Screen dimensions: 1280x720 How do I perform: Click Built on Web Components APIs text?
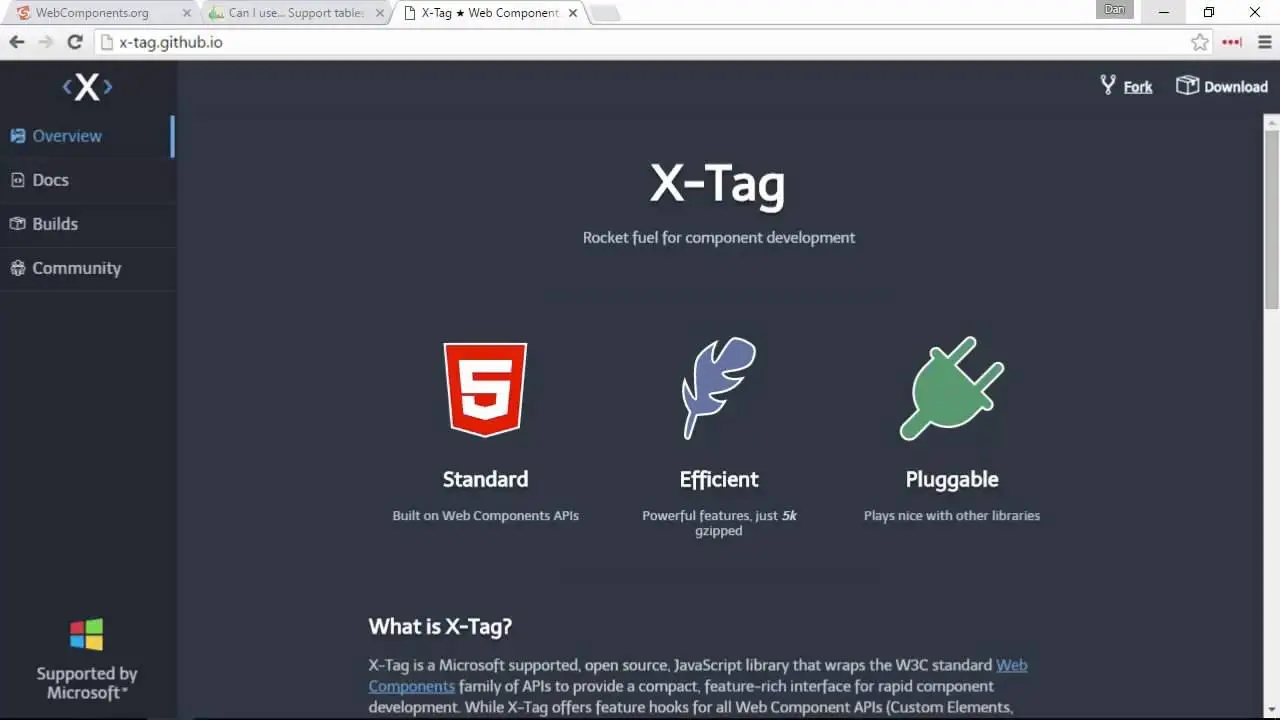485,516
